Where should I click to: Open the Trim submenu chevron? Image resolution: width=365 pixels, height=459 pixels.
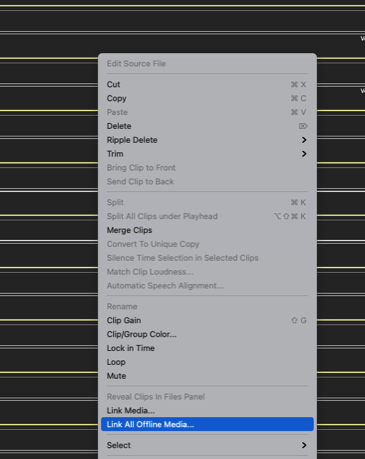[304, 154]
